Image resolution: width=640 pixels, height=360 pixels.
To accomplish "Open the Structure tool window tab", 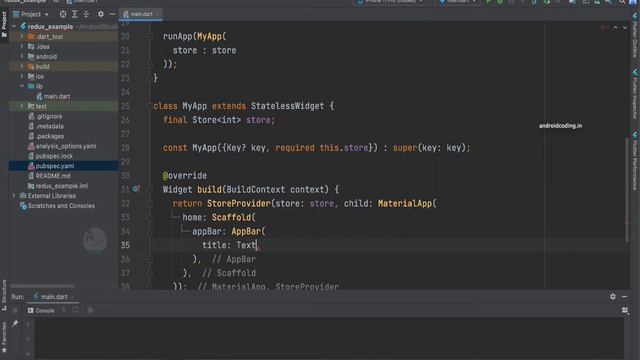I will point(4,296).
